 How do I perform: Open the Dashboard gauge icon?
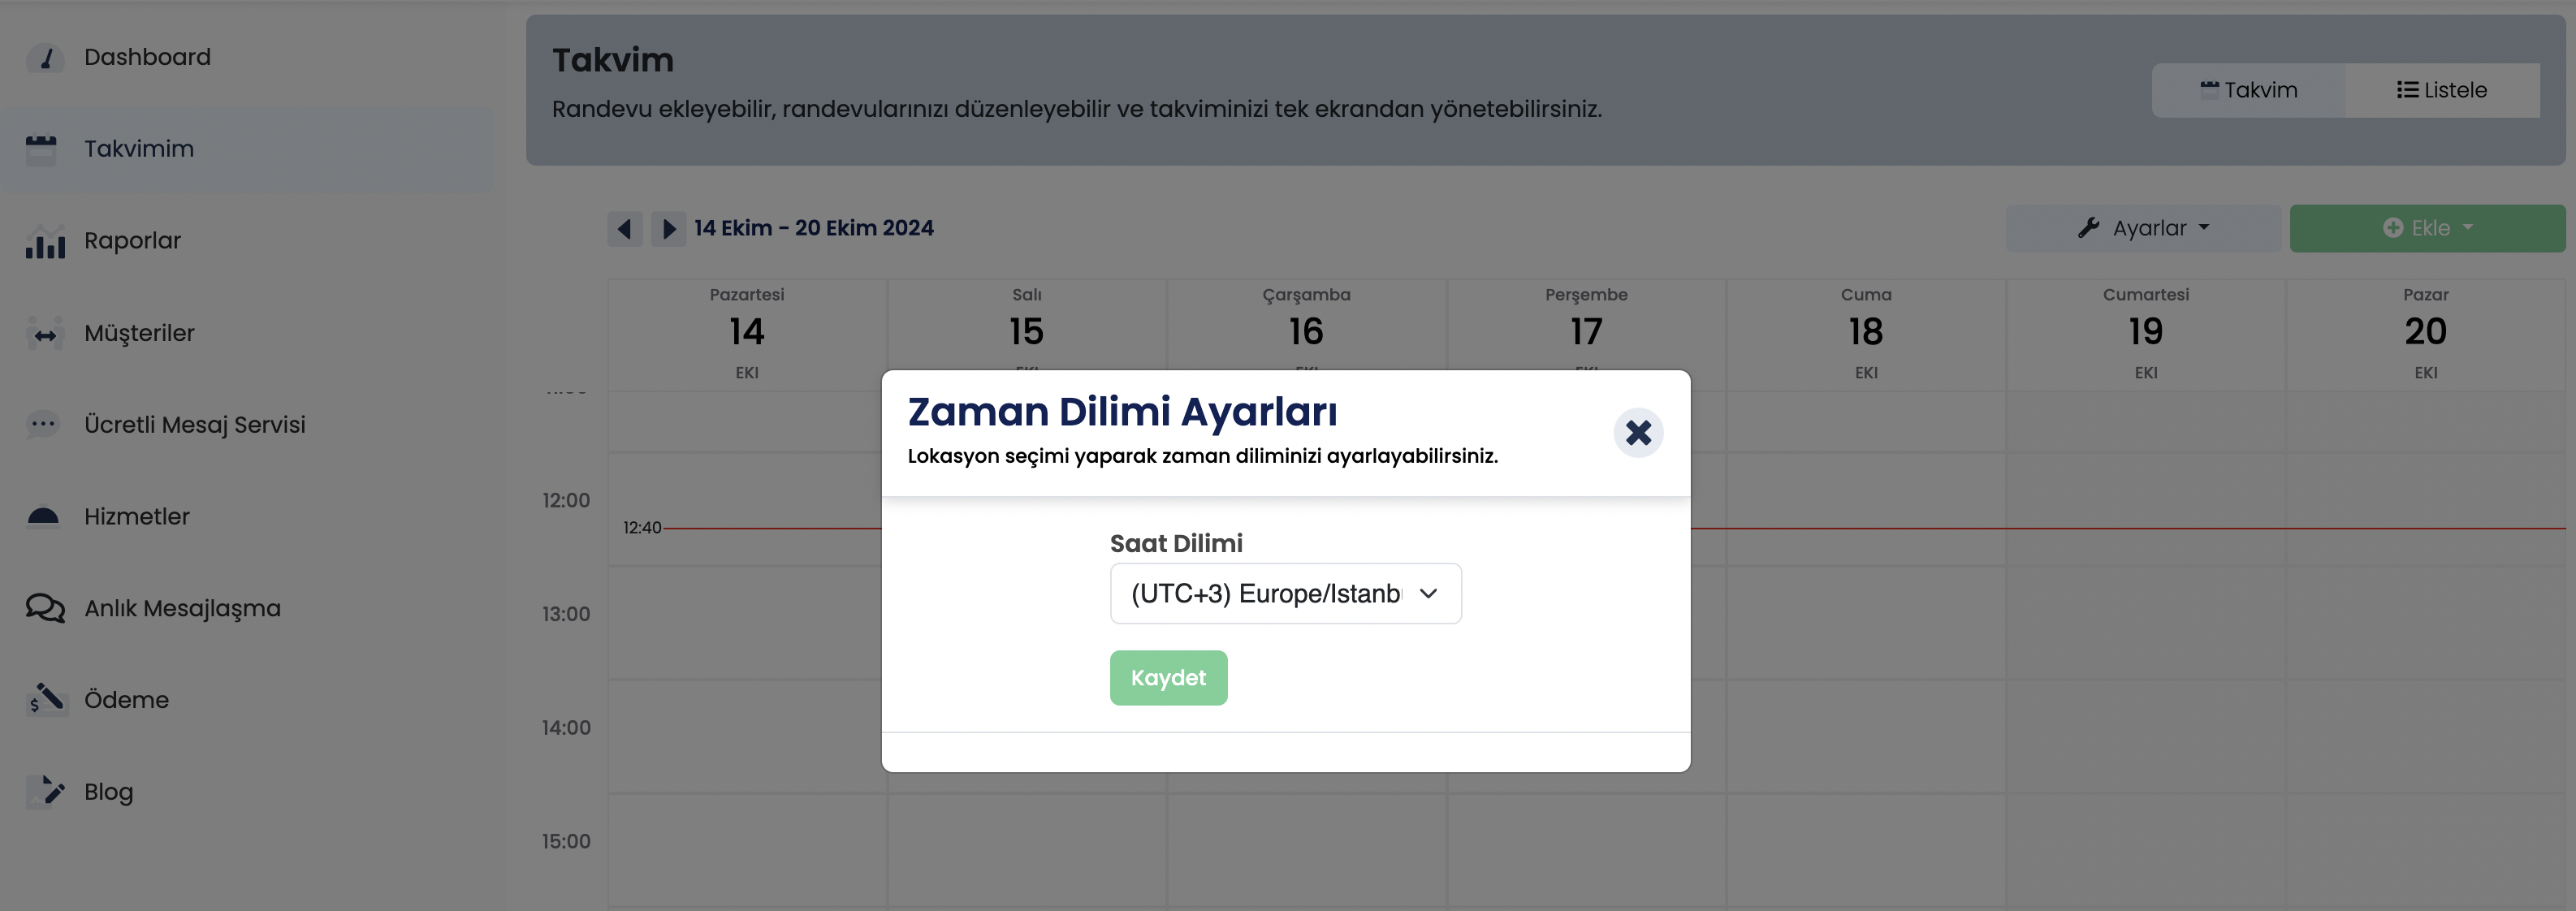tap(45, 58)
